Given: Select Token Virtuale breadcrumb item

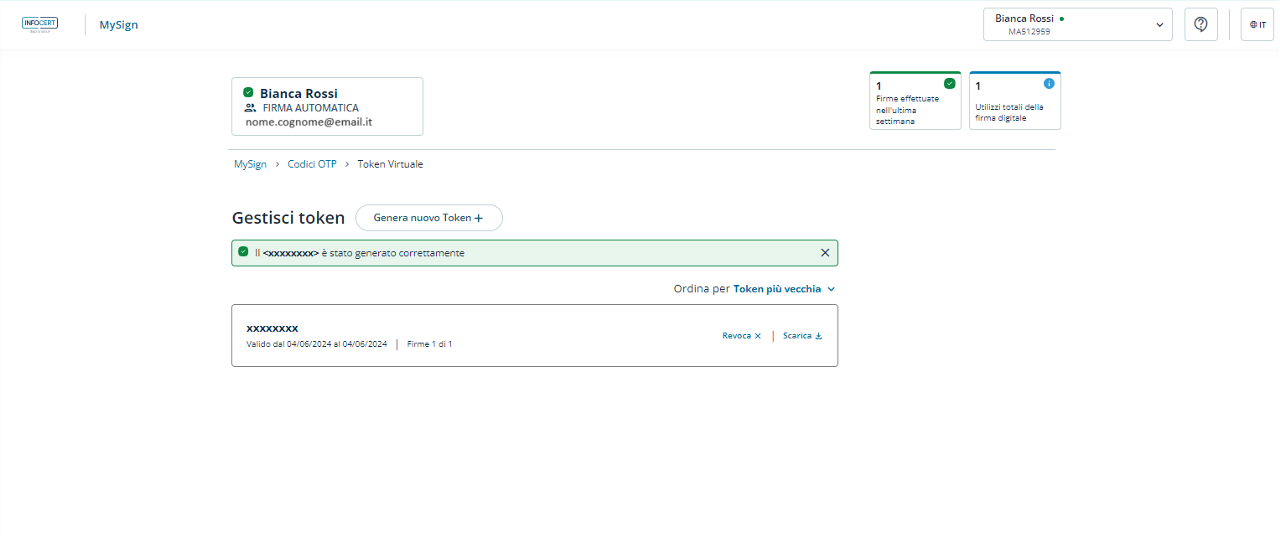Looking at the screenshot, I should tap(390, 164).
